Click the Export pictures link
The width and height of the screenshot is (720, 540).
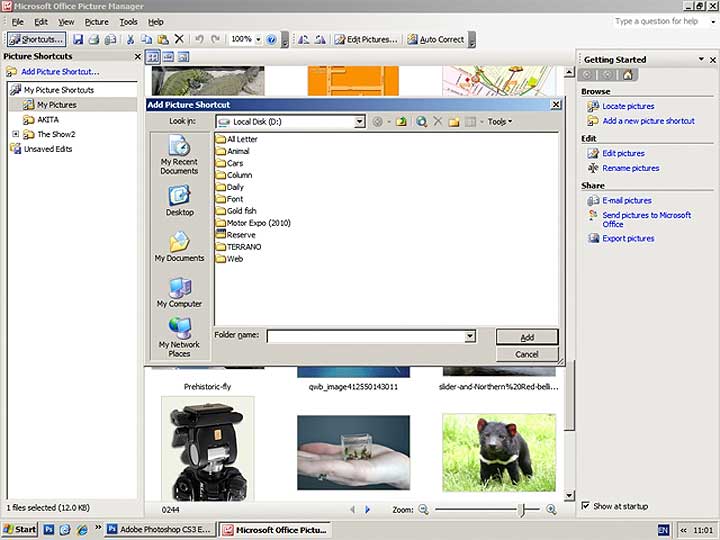point(628,238)
